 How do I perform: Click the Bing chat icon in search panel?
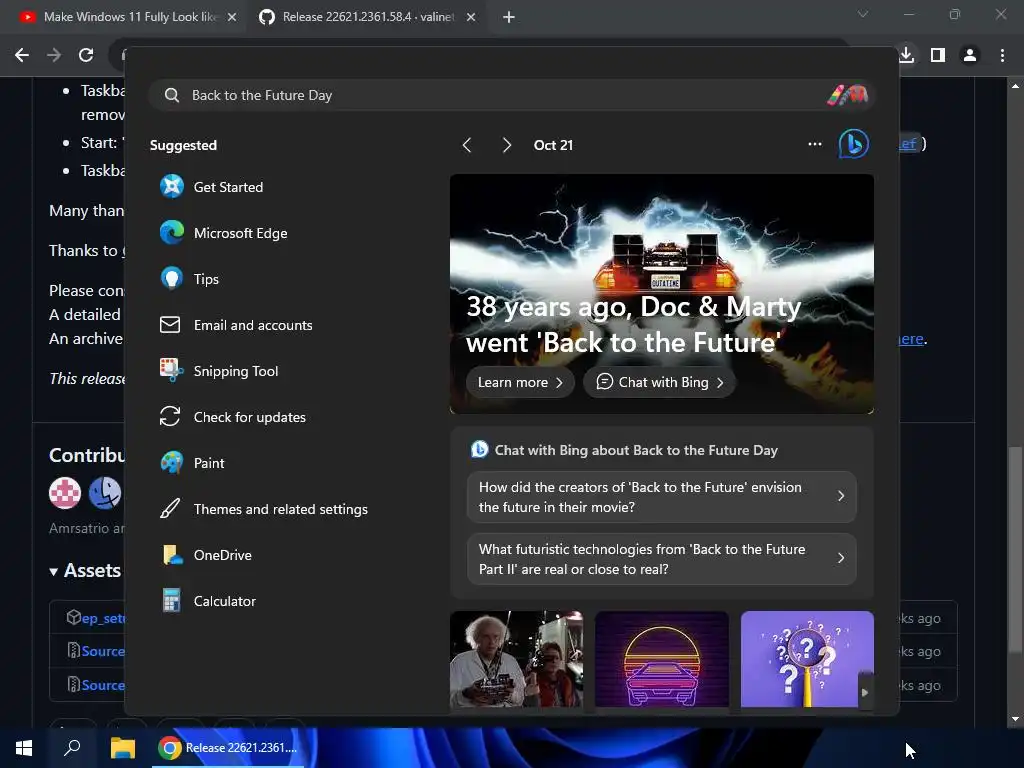pyautogui.click(x=853, y=144)
